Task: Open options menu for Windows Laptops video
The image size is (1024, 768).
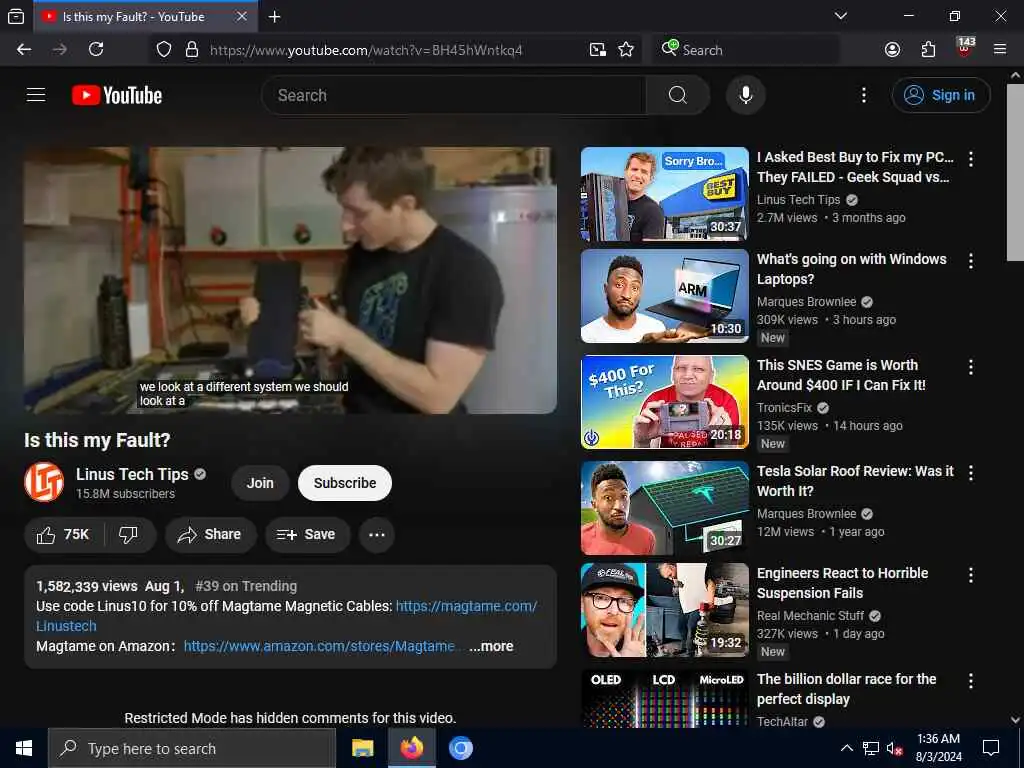Action: click(x=971, y=261)
